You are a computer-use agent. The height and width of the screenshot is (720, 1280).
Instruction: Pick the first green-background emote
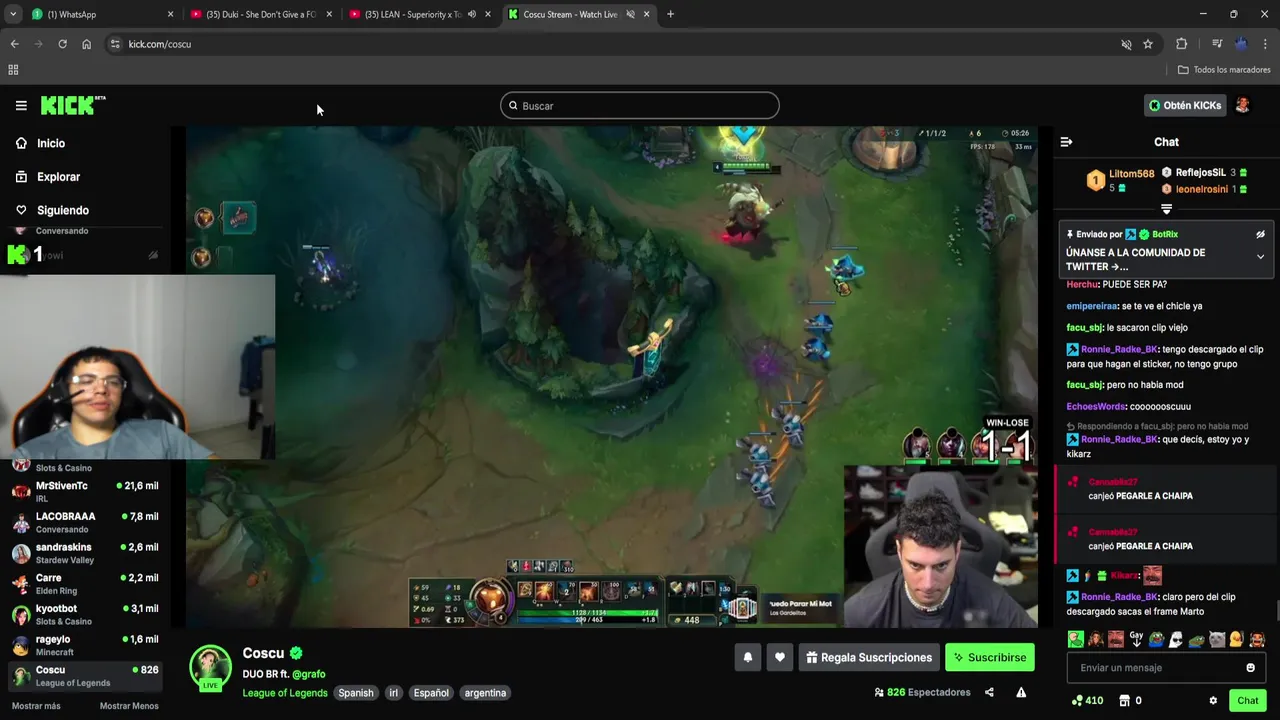(x=1076, y=640)
